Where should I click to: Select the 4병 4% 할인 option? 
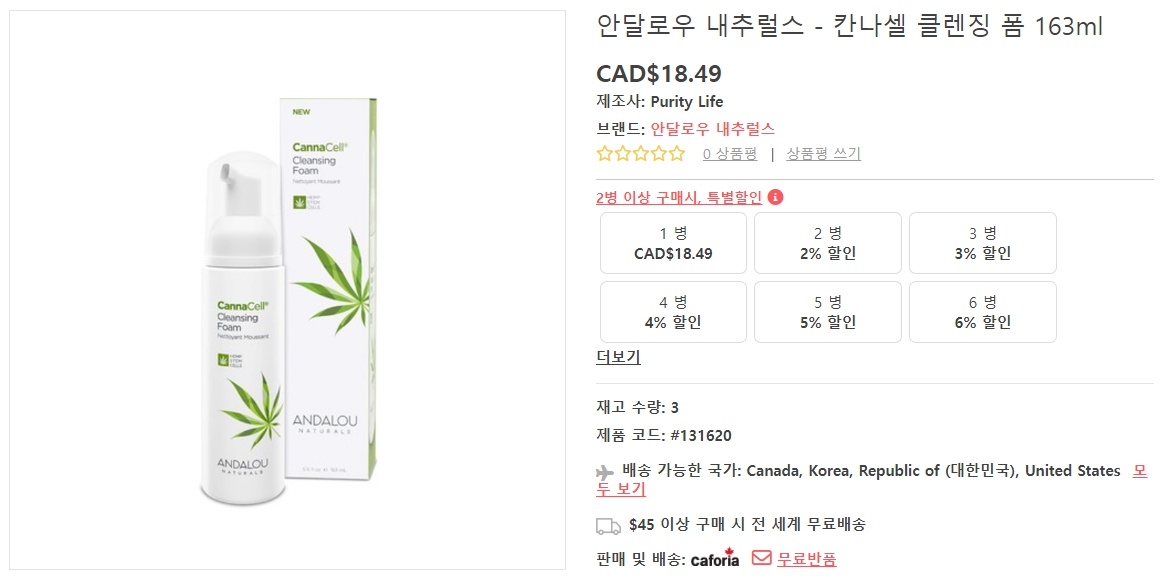tap(672, 311)
